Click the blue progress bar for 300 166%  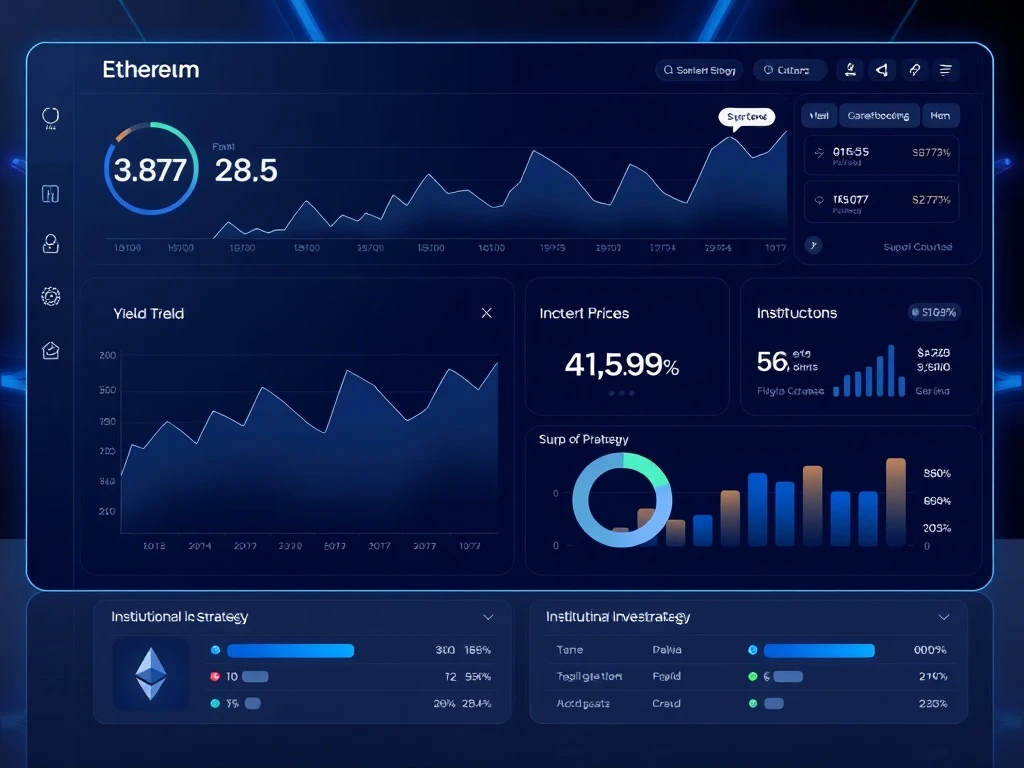pos(291,650)
